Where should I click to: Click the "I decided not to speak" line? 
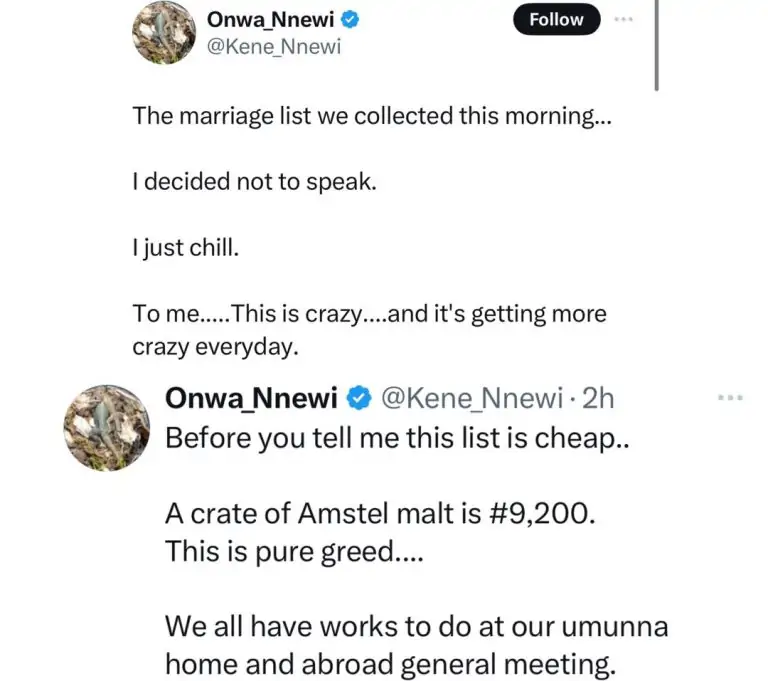click(x=254, y=182)
